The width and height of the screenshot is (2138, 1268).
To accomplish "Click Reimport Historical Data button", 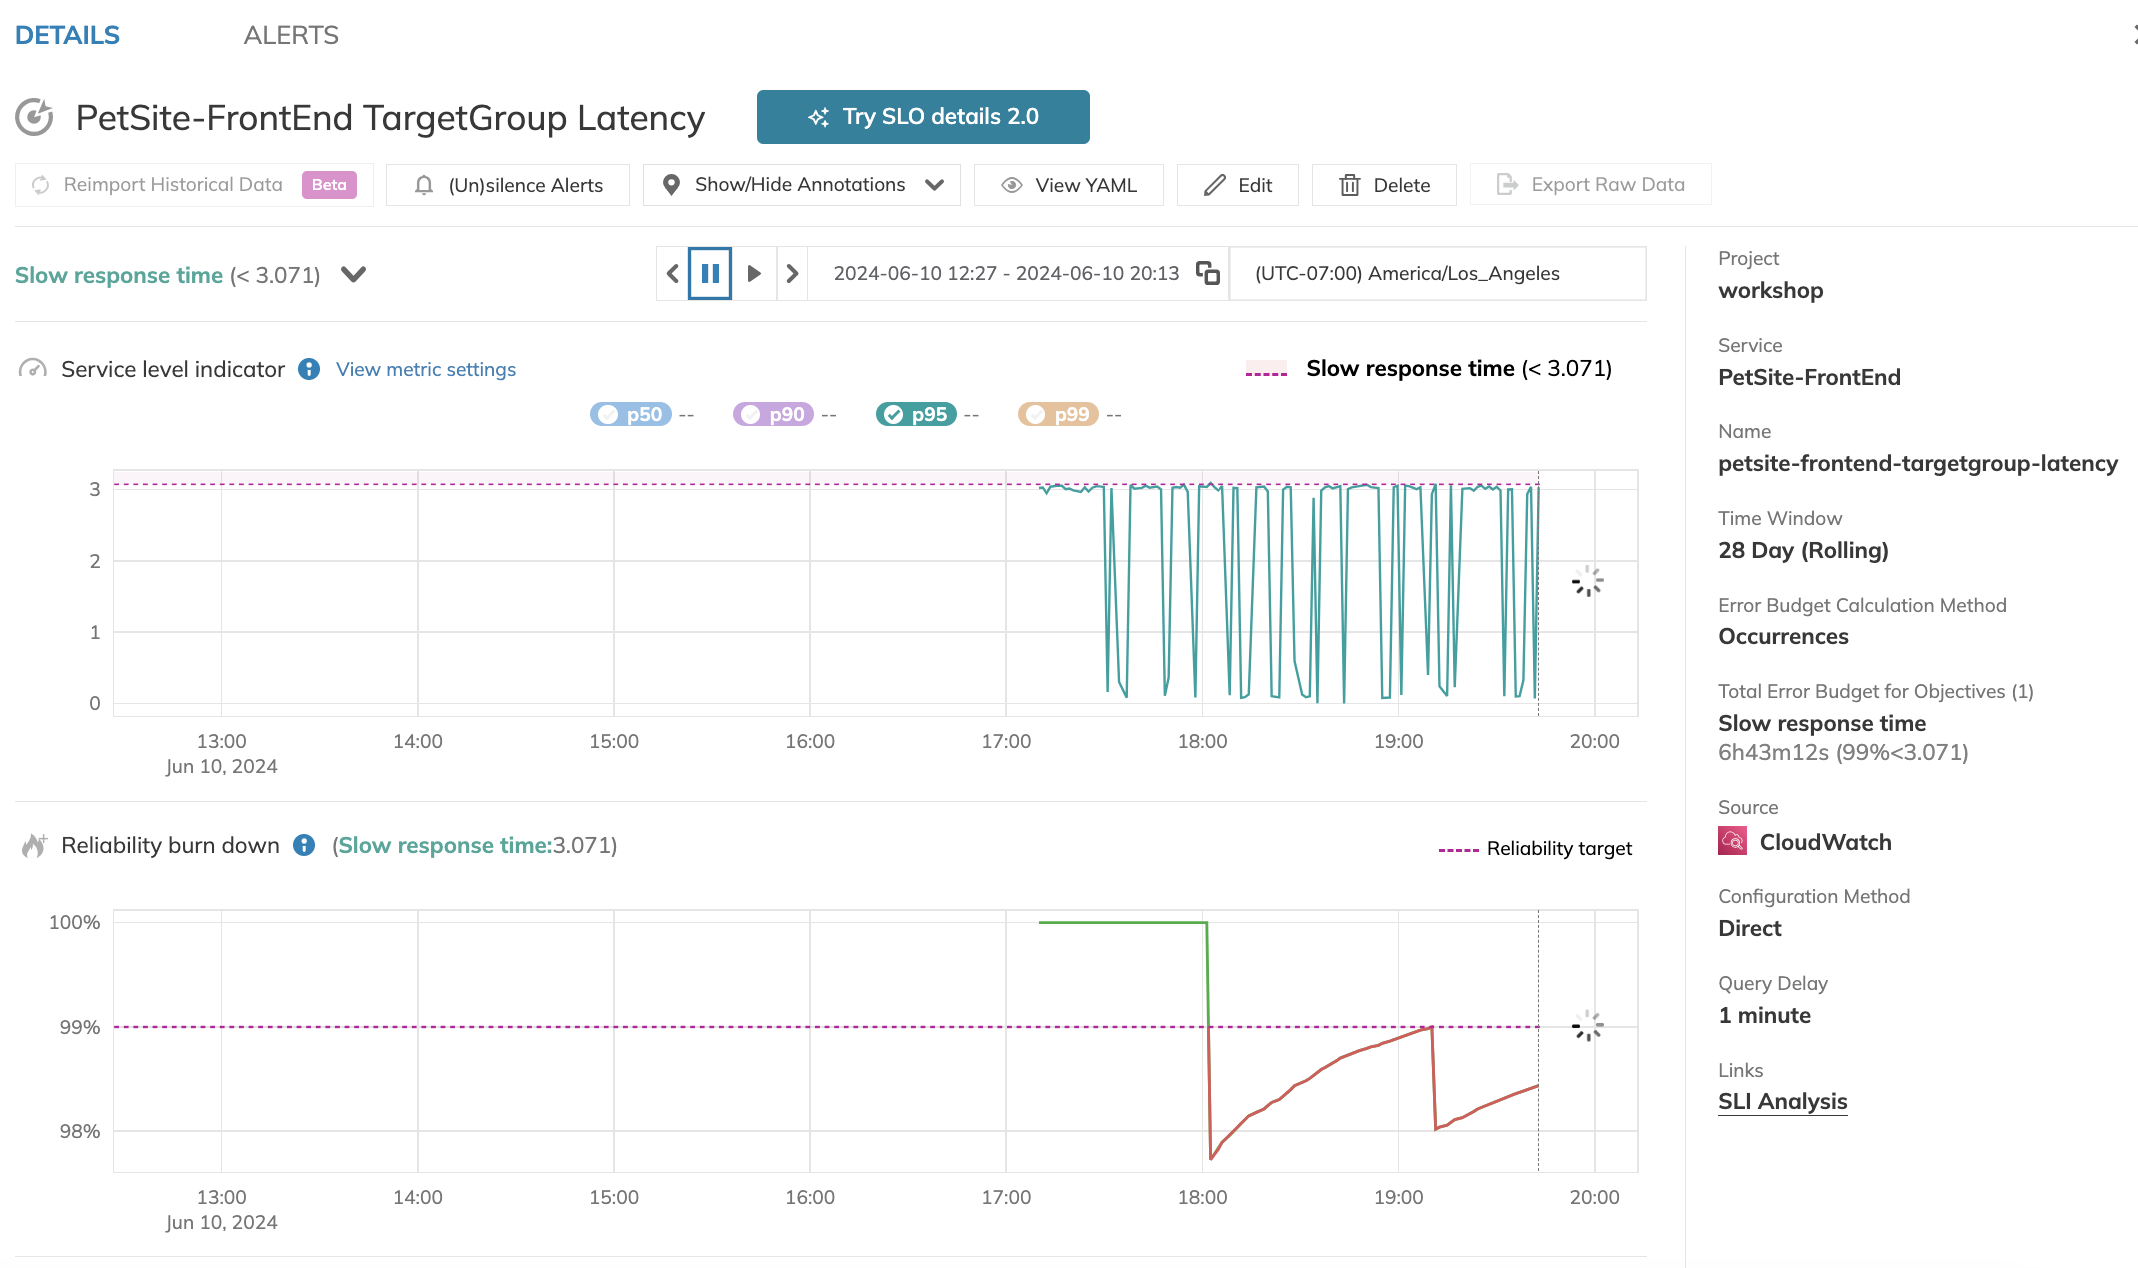I will pos(195,185).
